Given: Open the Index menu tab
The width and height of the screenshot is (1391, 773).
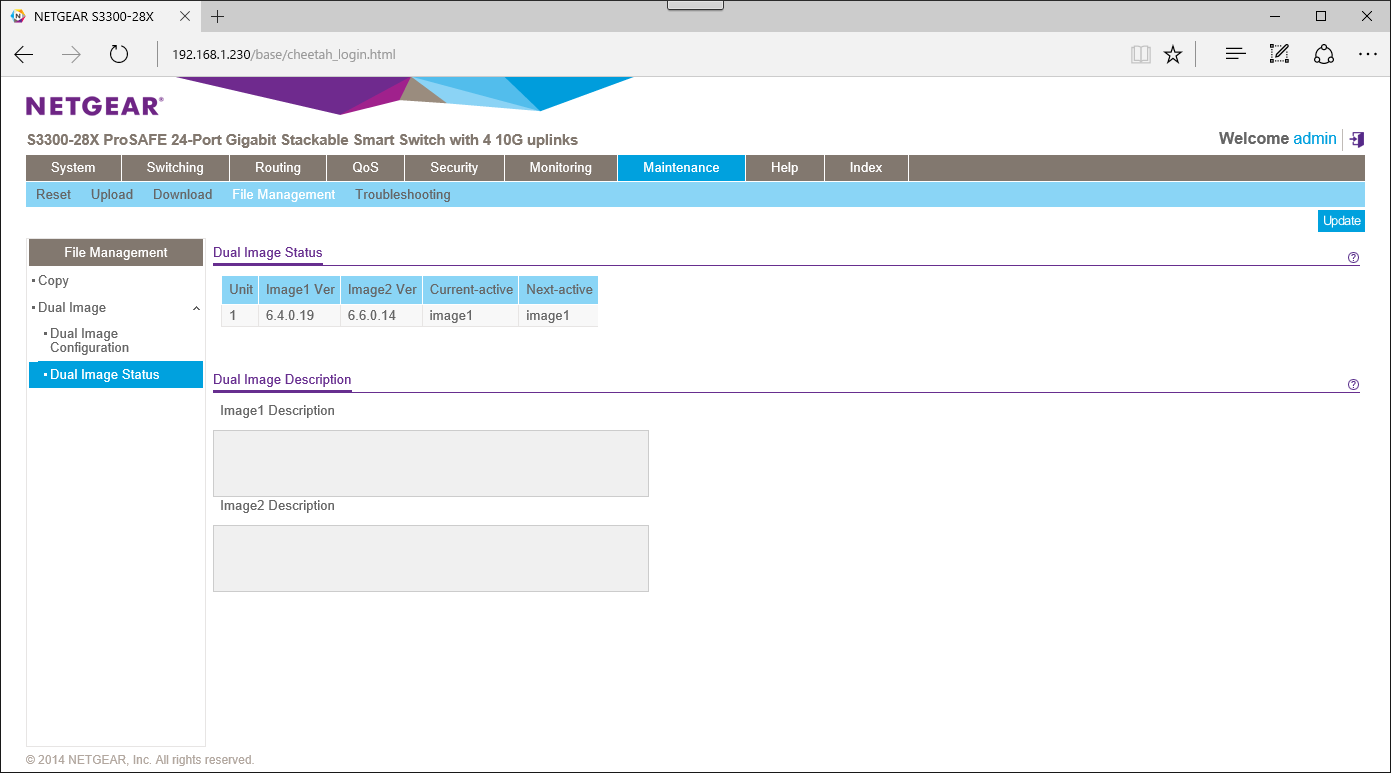Looking at the screenshot, I should 866,168.
